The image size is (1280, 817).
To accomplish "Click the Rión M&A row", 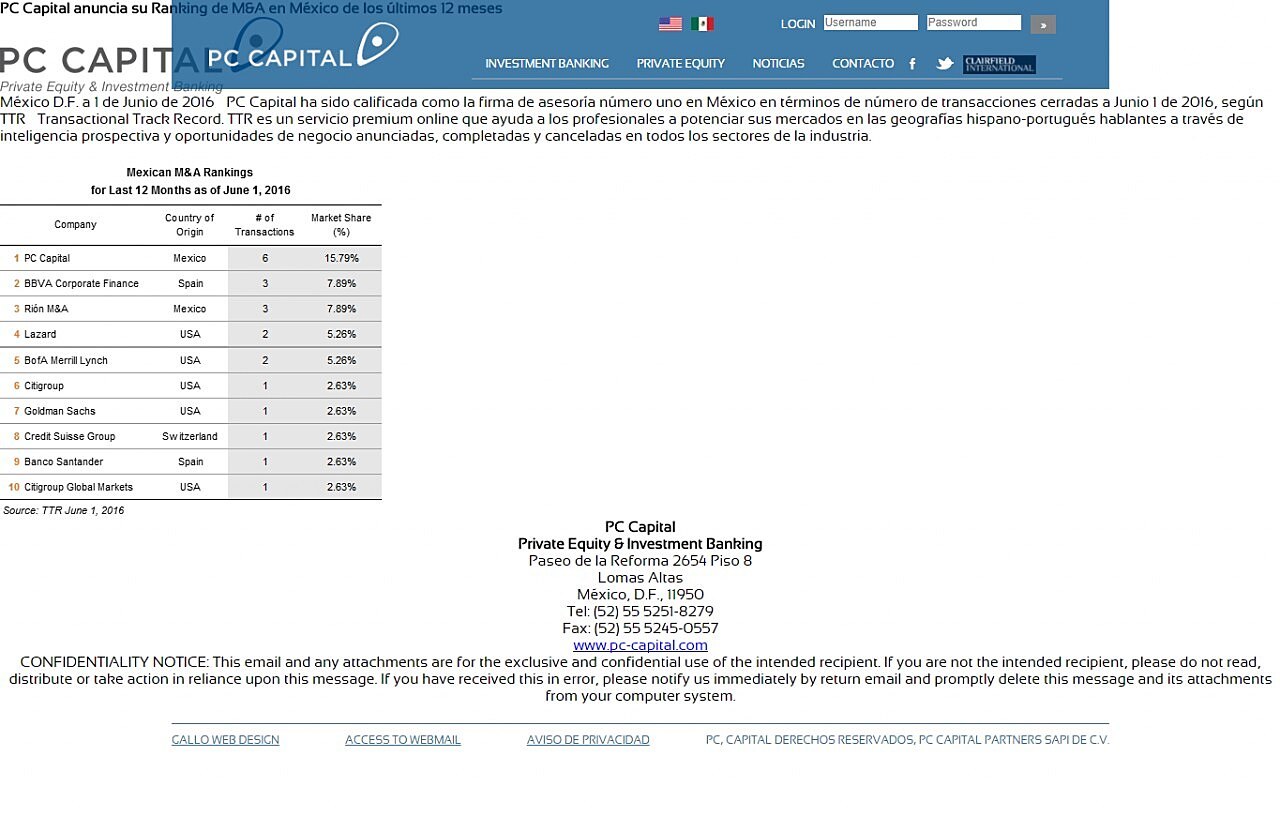I will point(191,309).
